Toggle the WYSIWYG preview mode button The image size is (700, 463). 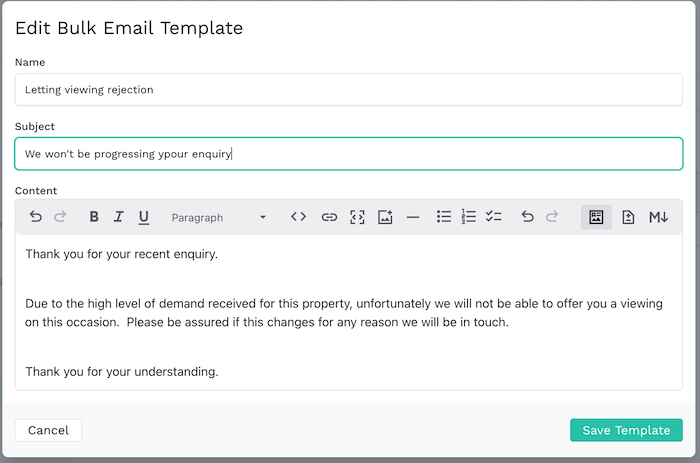pos(596,217)
